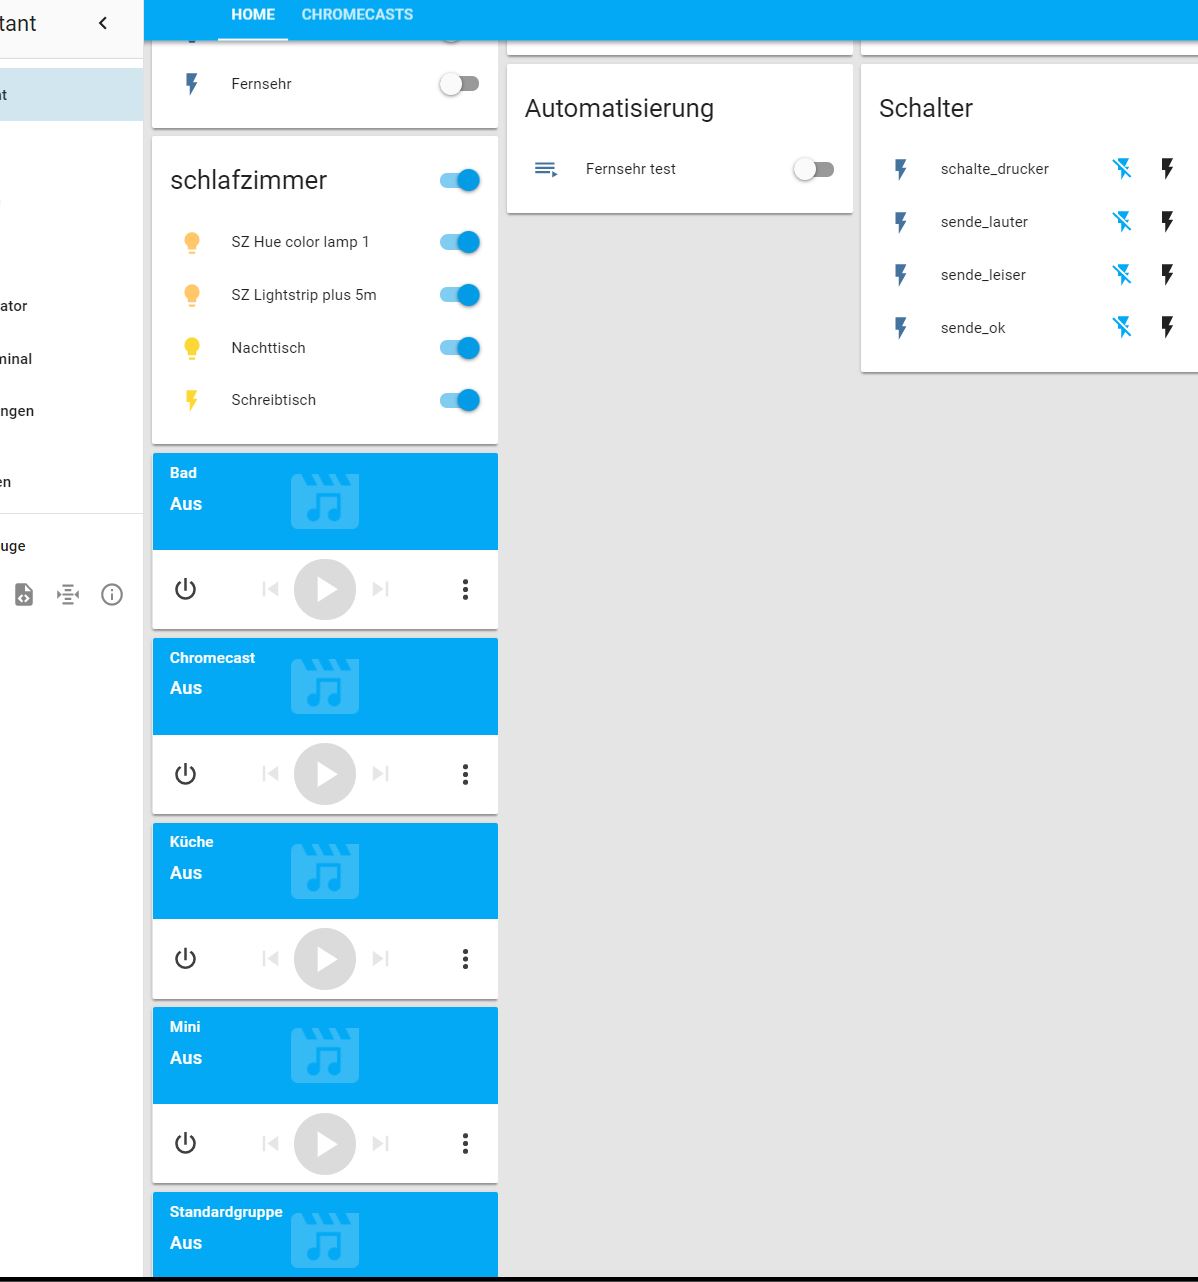Viewport: 1198px width, 1282px height.
Task: Click the Schreibtisch flash icon
Action: [192, 400]
